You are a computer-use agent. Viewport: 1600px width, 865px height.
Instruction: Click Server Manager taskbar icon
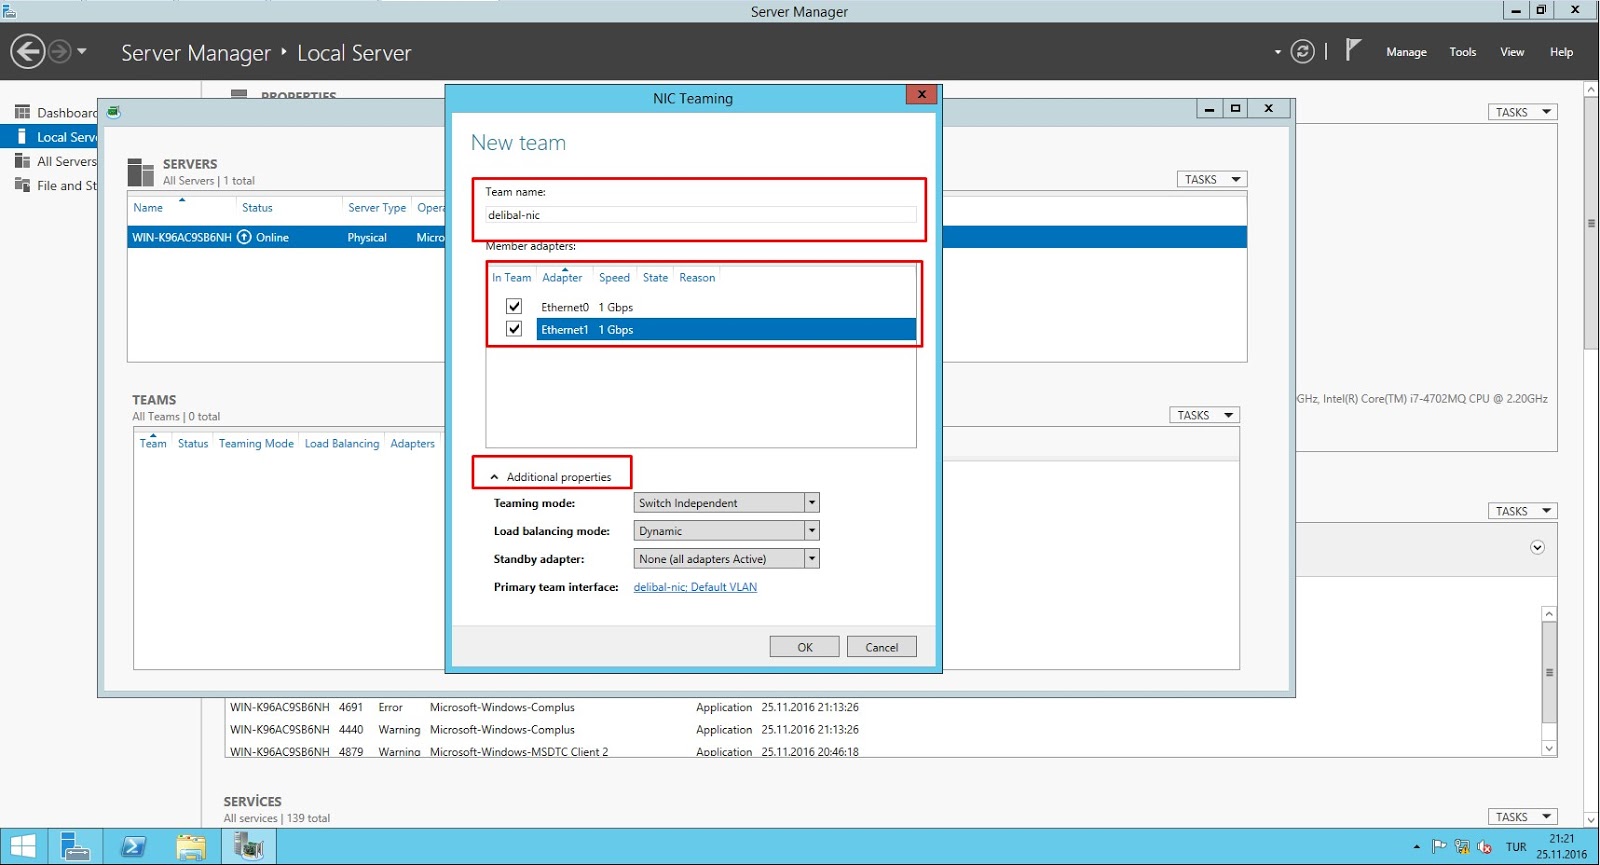pos(76,847)
